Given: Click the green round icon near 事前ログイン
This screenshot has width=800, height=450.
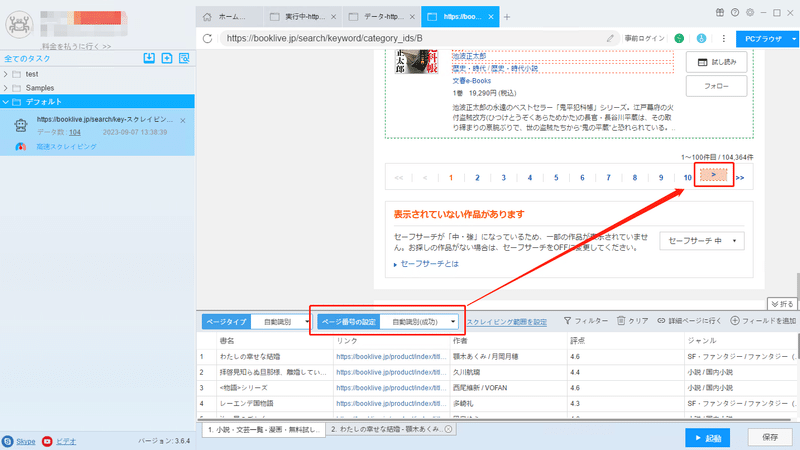Looking at the screenshot, I should pyautogui.click(x=679, y=38).
